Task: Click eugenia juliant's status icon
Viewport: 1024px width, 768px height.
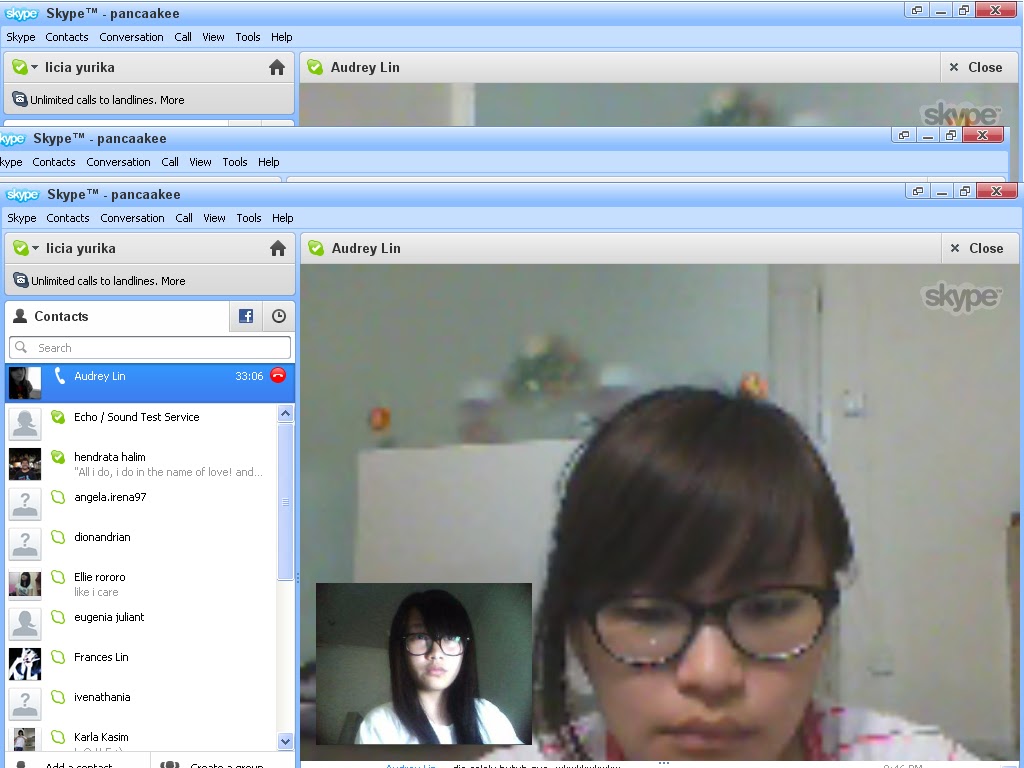Action: tap(58, 616)
